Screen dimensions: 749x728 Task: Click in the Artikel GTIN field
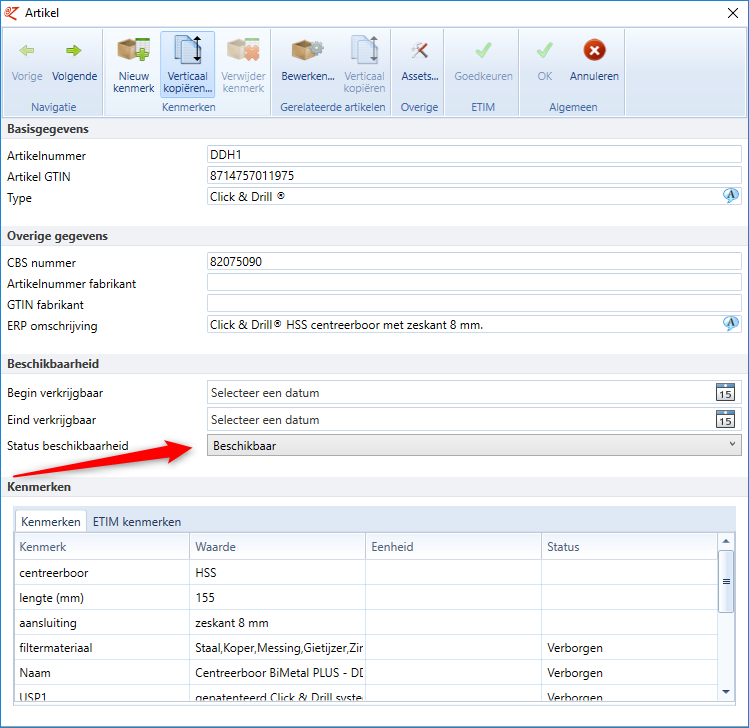pyautogui.click(x=474, y=175)
